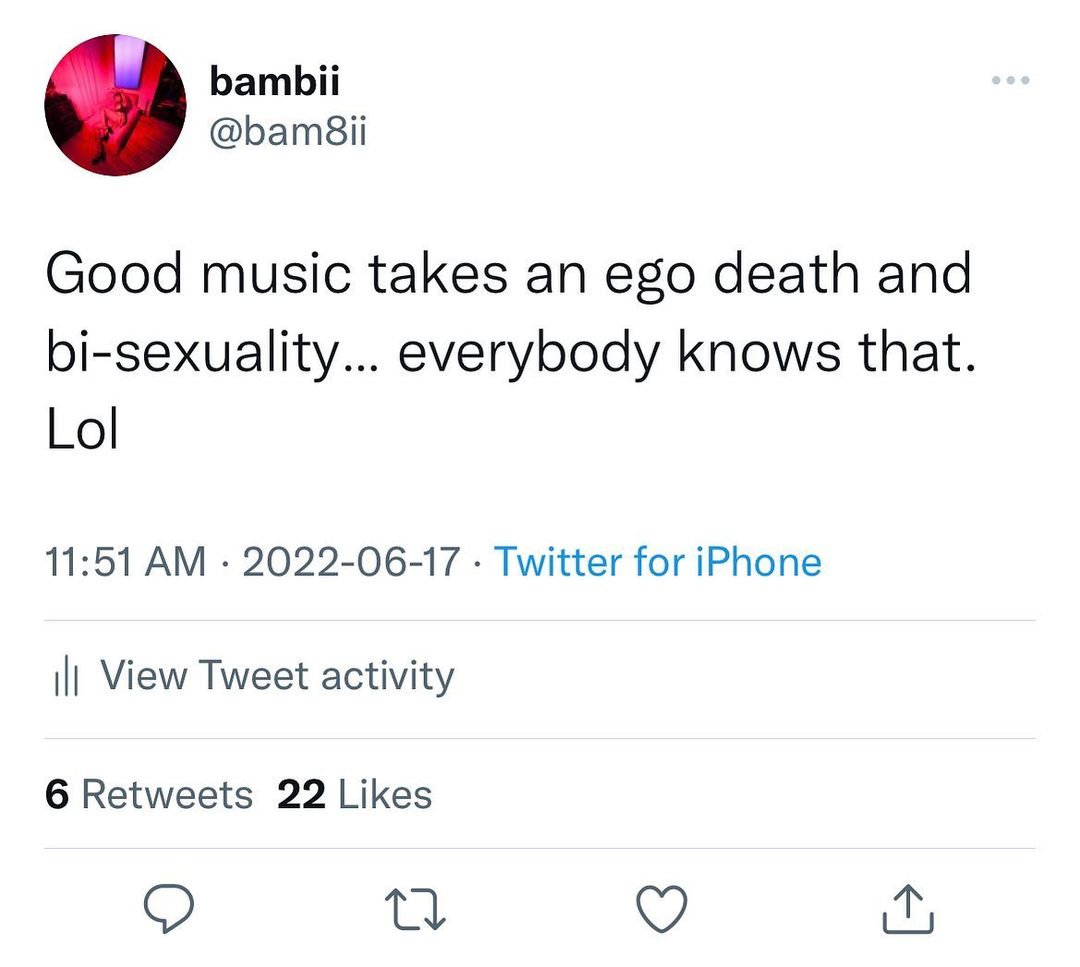Click the phrase 'everybody knows that.'
The image size is (1080, 967).
tap(686, 354)
